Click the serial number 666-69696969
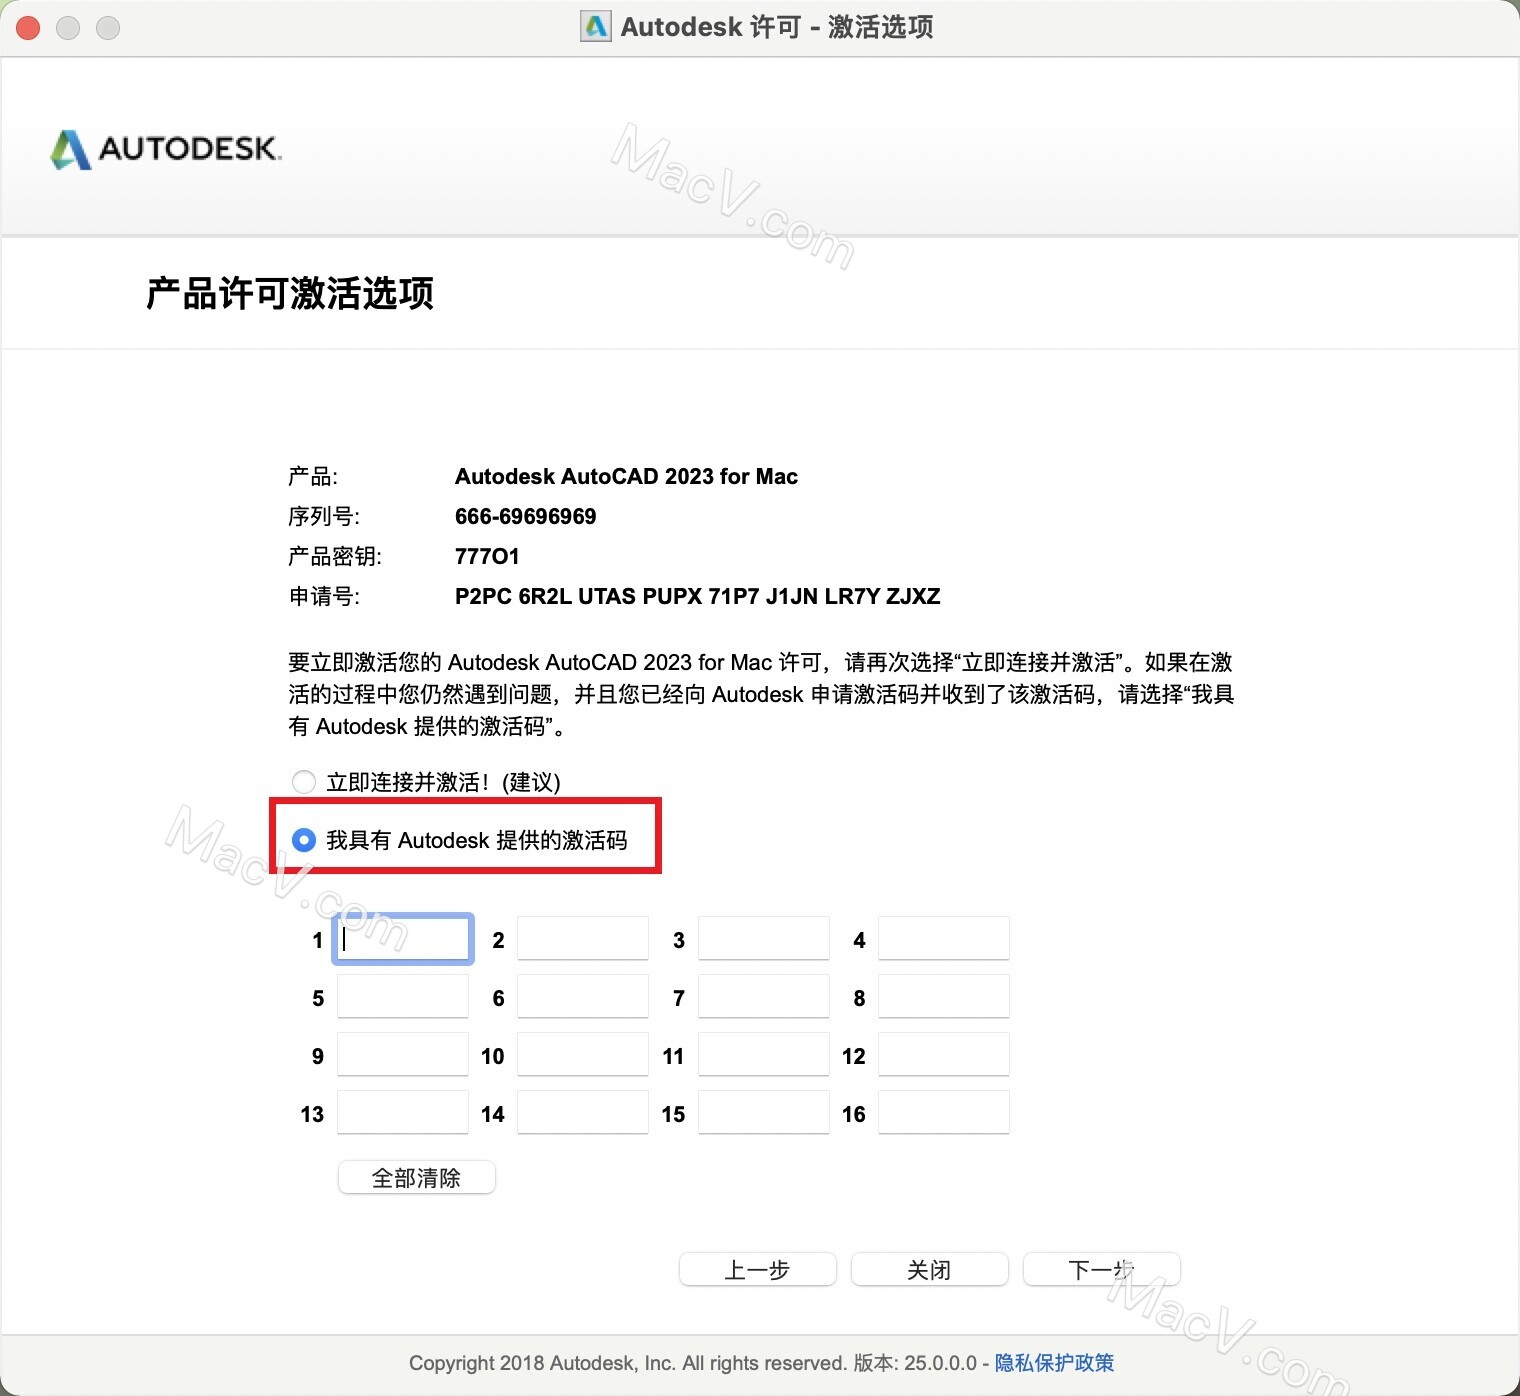Viewport: 1520px width, 1396px height. [x=526, y=516]
